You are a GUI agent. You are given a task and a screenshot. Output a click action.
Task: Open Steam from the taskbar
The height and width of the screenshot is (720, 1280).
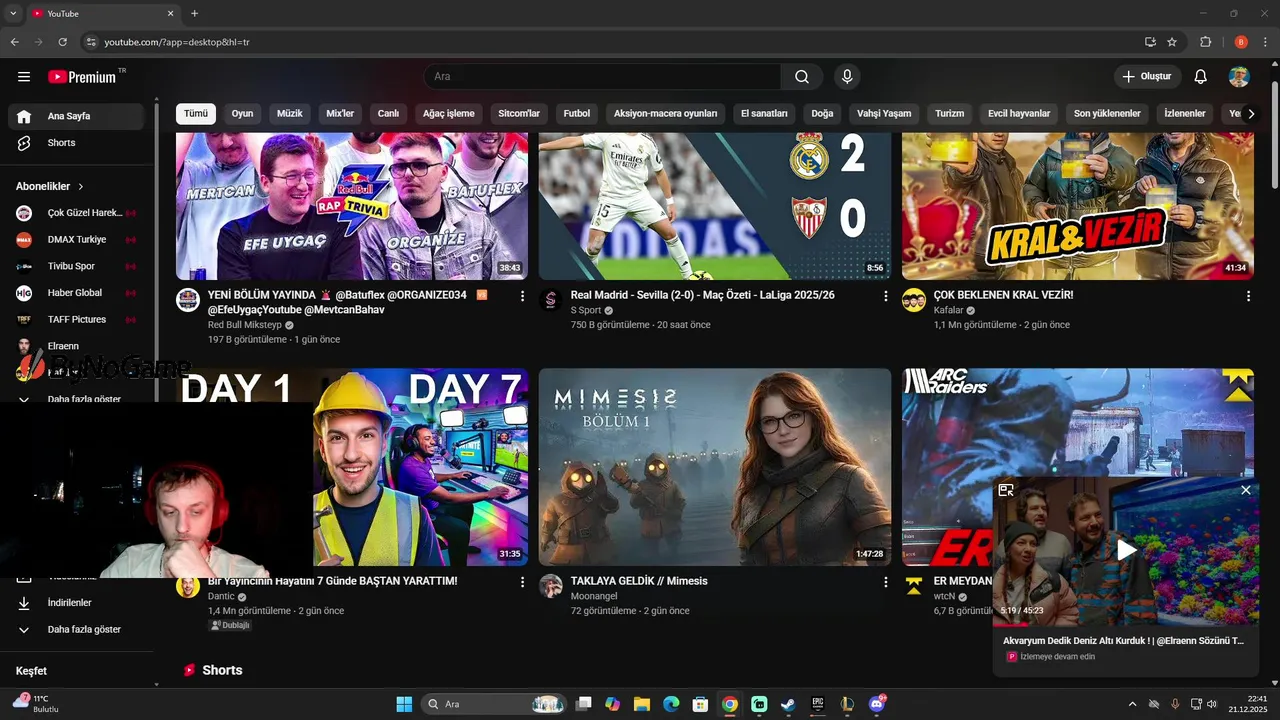(x=789, y=704)
